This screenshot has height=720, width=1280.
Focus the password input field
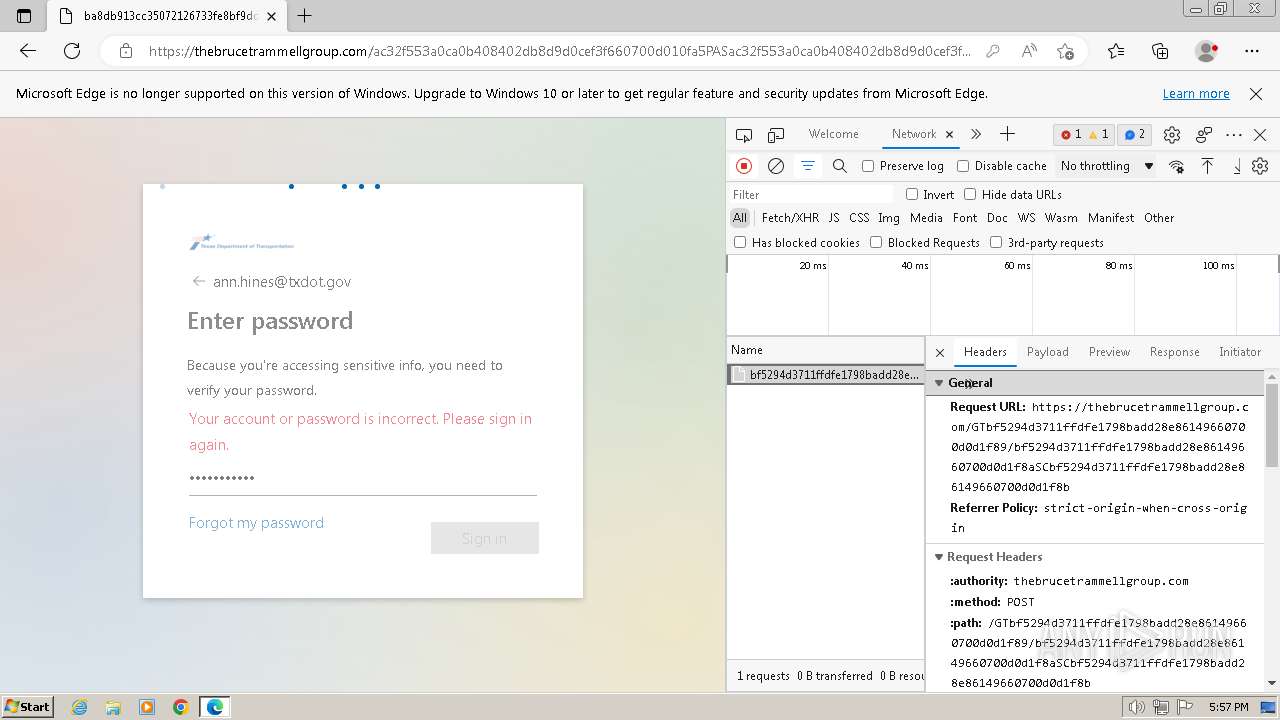[362, 478]
